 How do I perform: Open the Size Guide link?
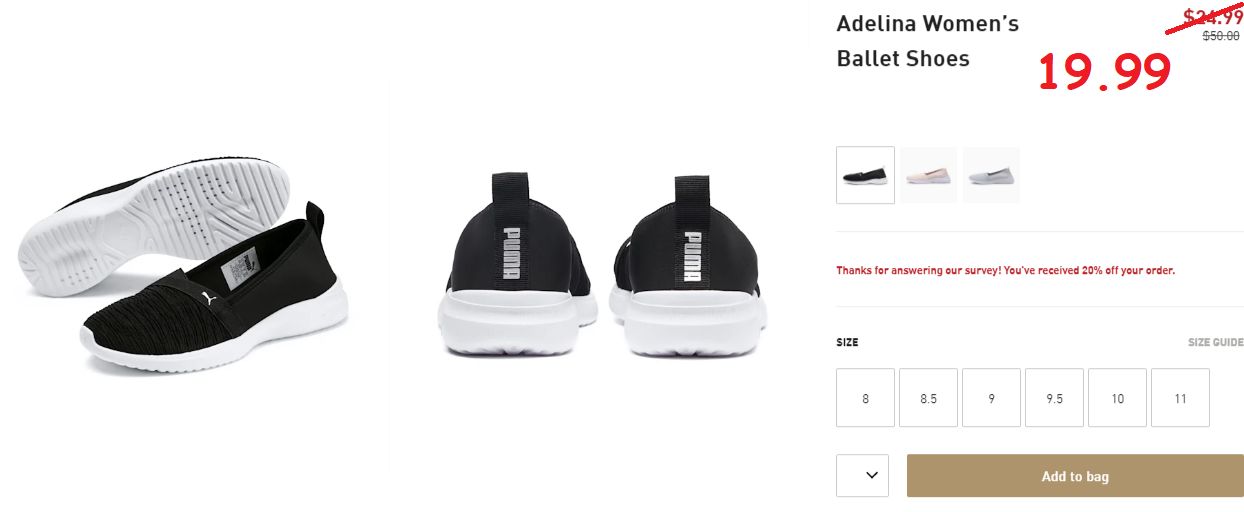1215,342
